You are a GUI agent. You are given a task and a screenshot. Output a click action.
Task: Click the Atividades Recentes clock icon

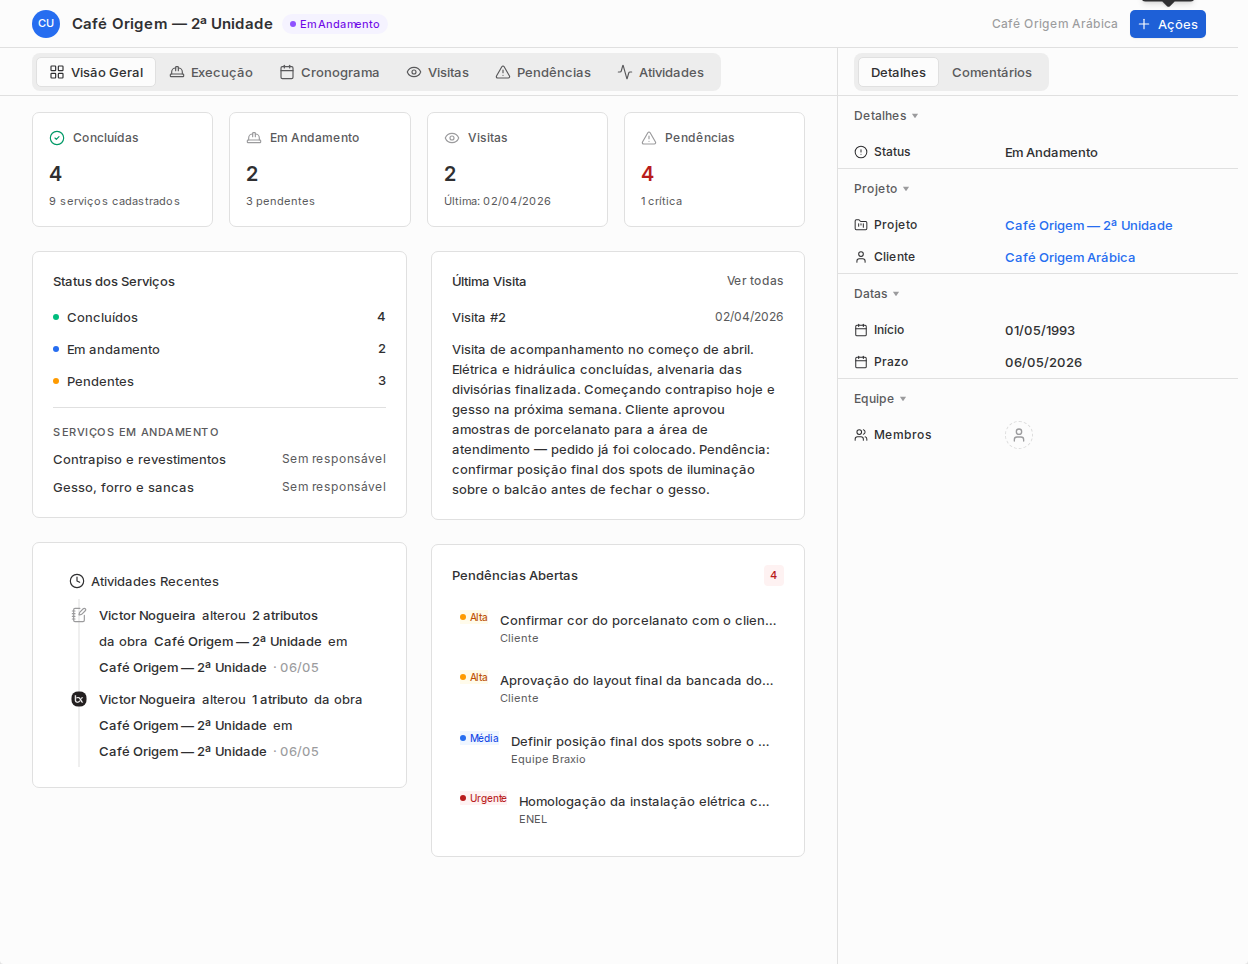(77, 581)
